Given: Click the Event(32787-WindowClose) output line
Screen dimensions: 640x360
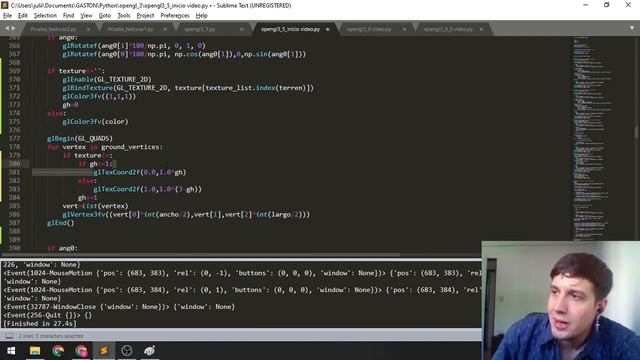Looking at the screenshot, I should pyautogui.click(x=119, y=307).
